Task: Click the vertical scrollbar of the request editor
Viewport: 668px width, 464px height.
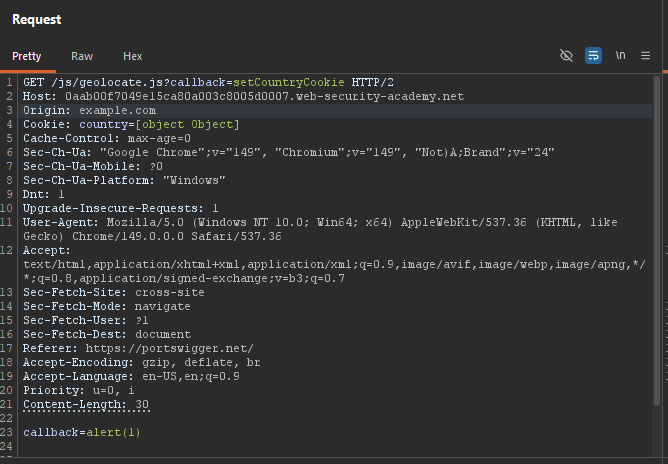Action: click(656, 241)
